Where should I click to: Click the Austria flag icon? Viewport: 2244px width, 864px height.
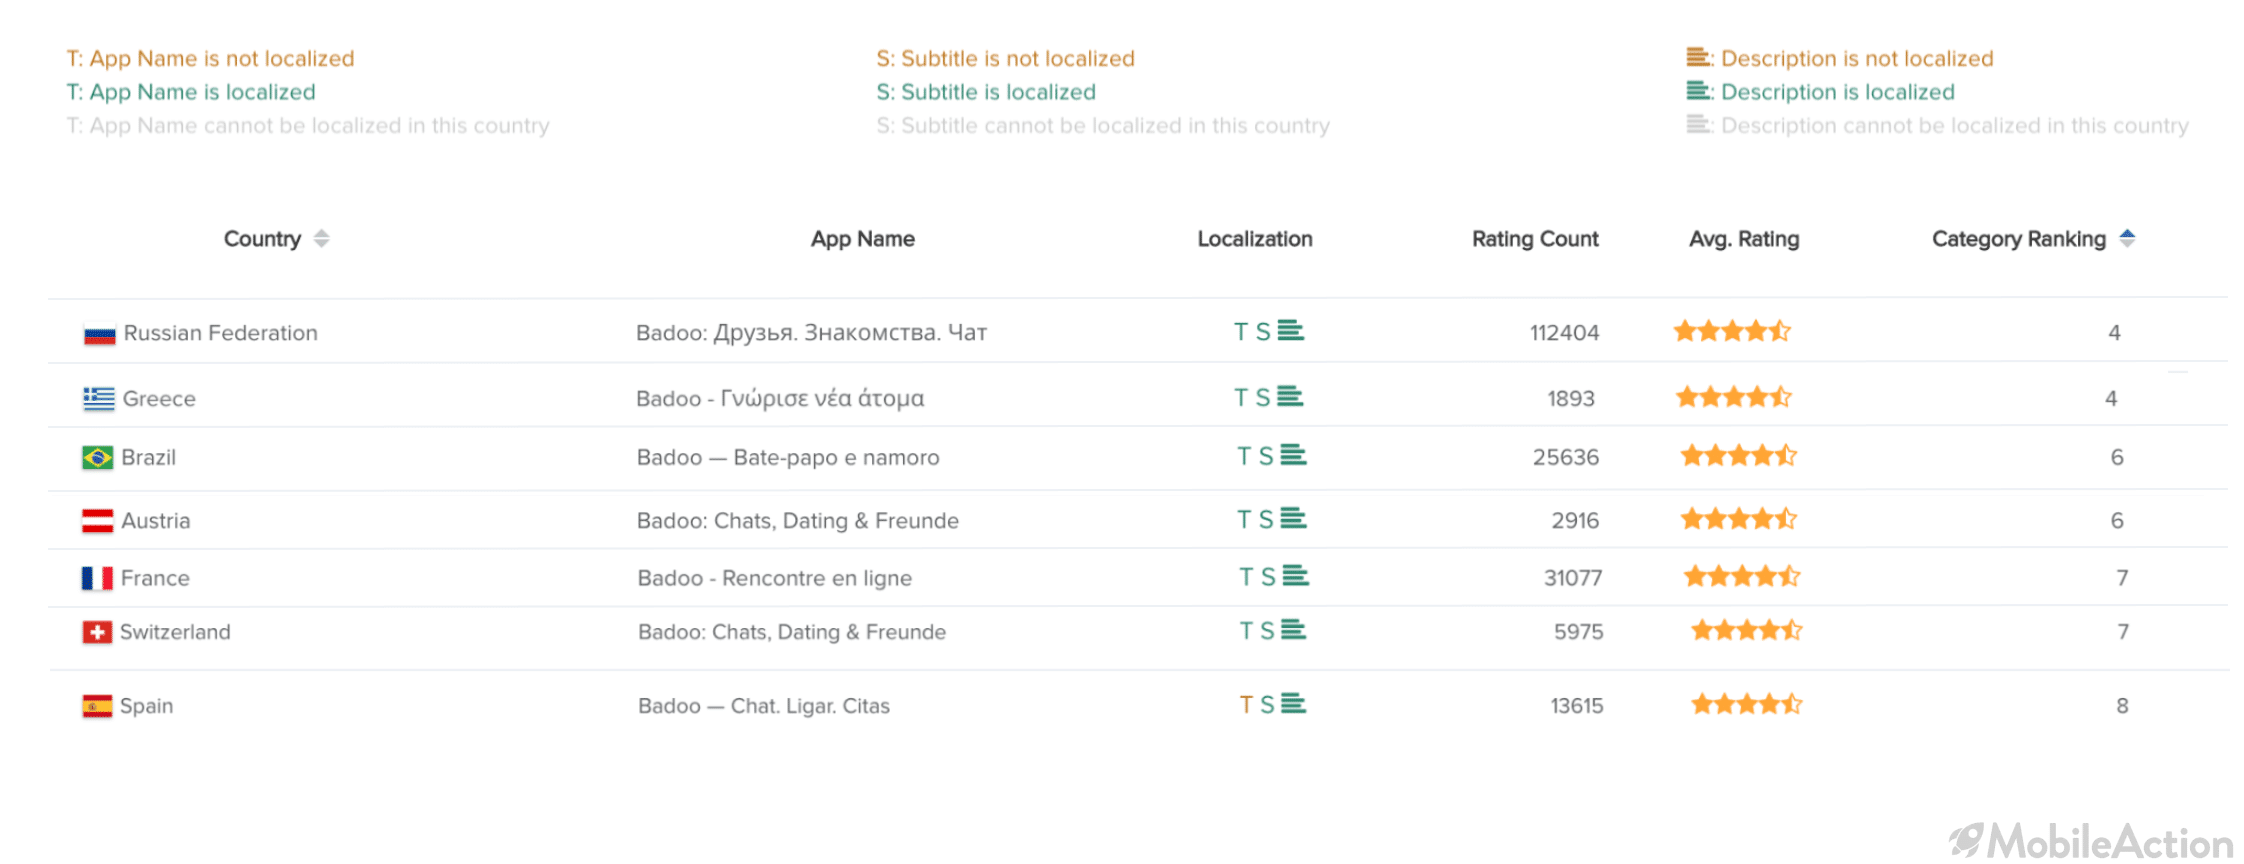click(x=97, y=521)
